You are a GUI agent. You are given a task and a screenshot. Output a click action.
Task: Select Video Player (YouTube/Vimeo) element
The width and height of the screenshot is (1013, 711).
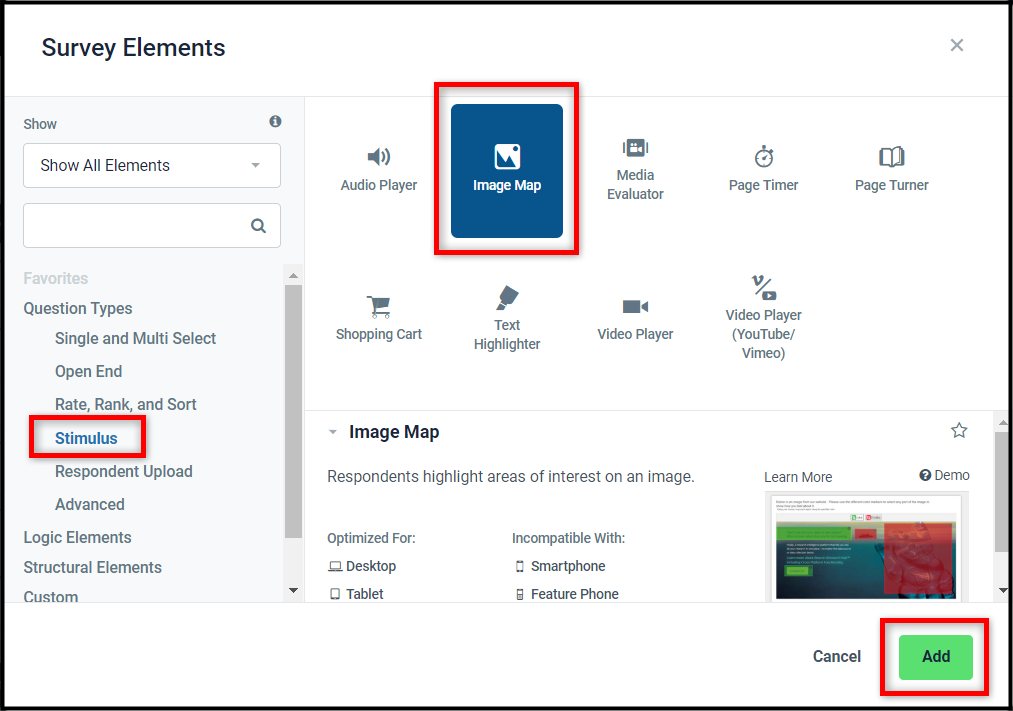[x=763, y=319]
